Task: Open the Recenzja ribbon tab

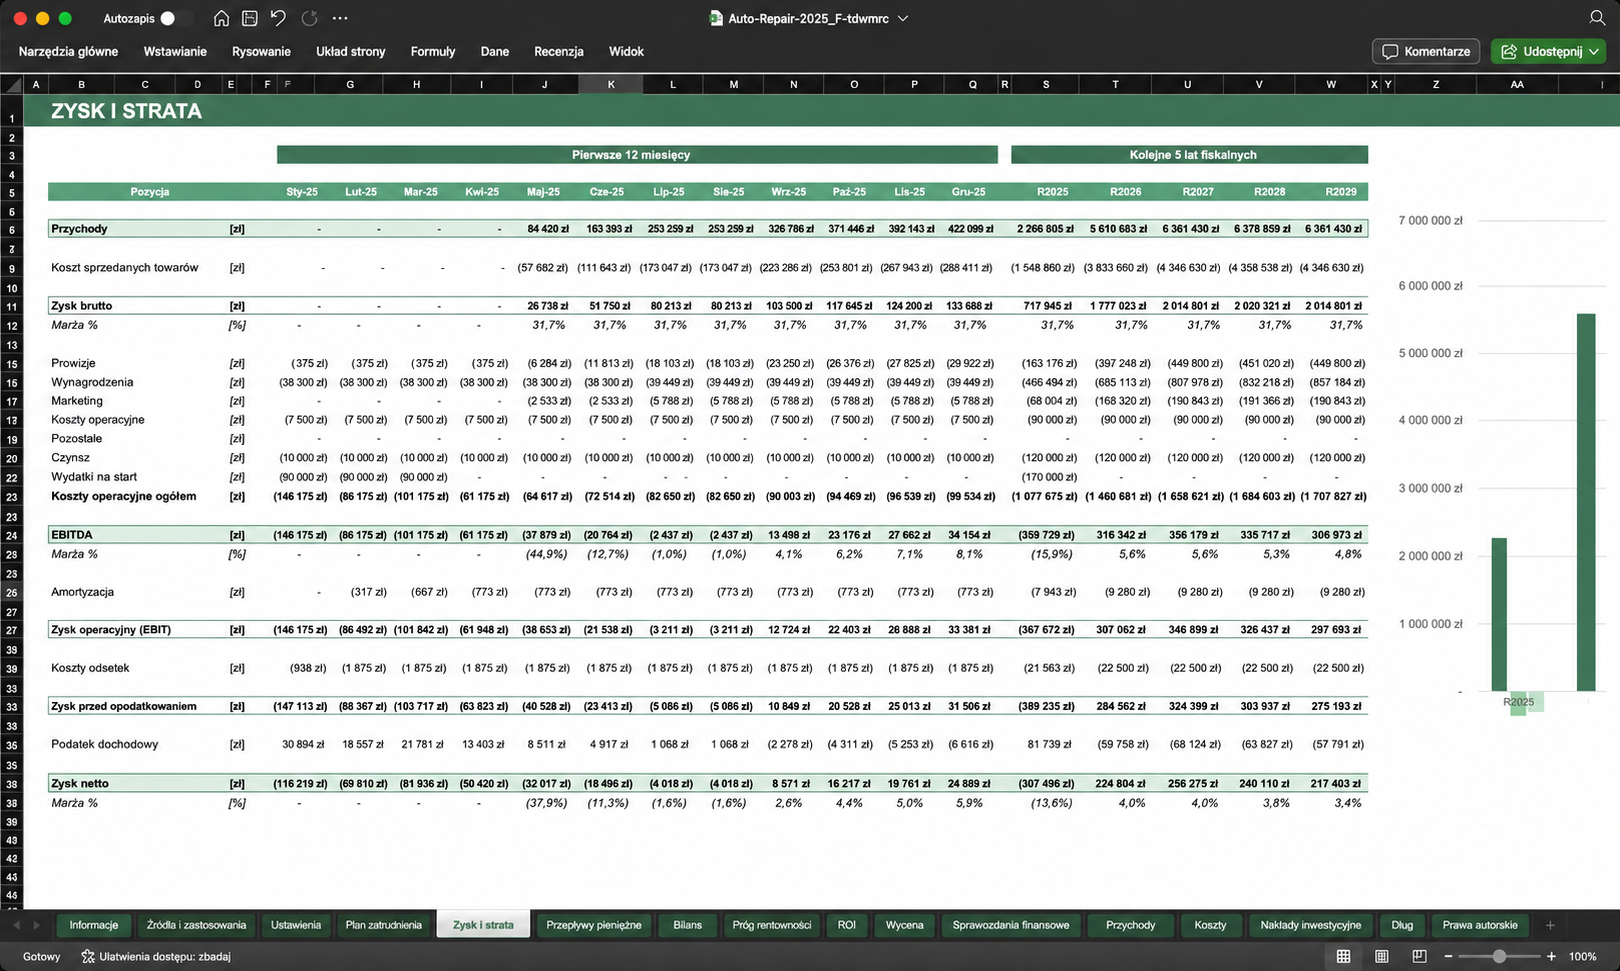Action: pyautogui.click(x=559, y=51)
